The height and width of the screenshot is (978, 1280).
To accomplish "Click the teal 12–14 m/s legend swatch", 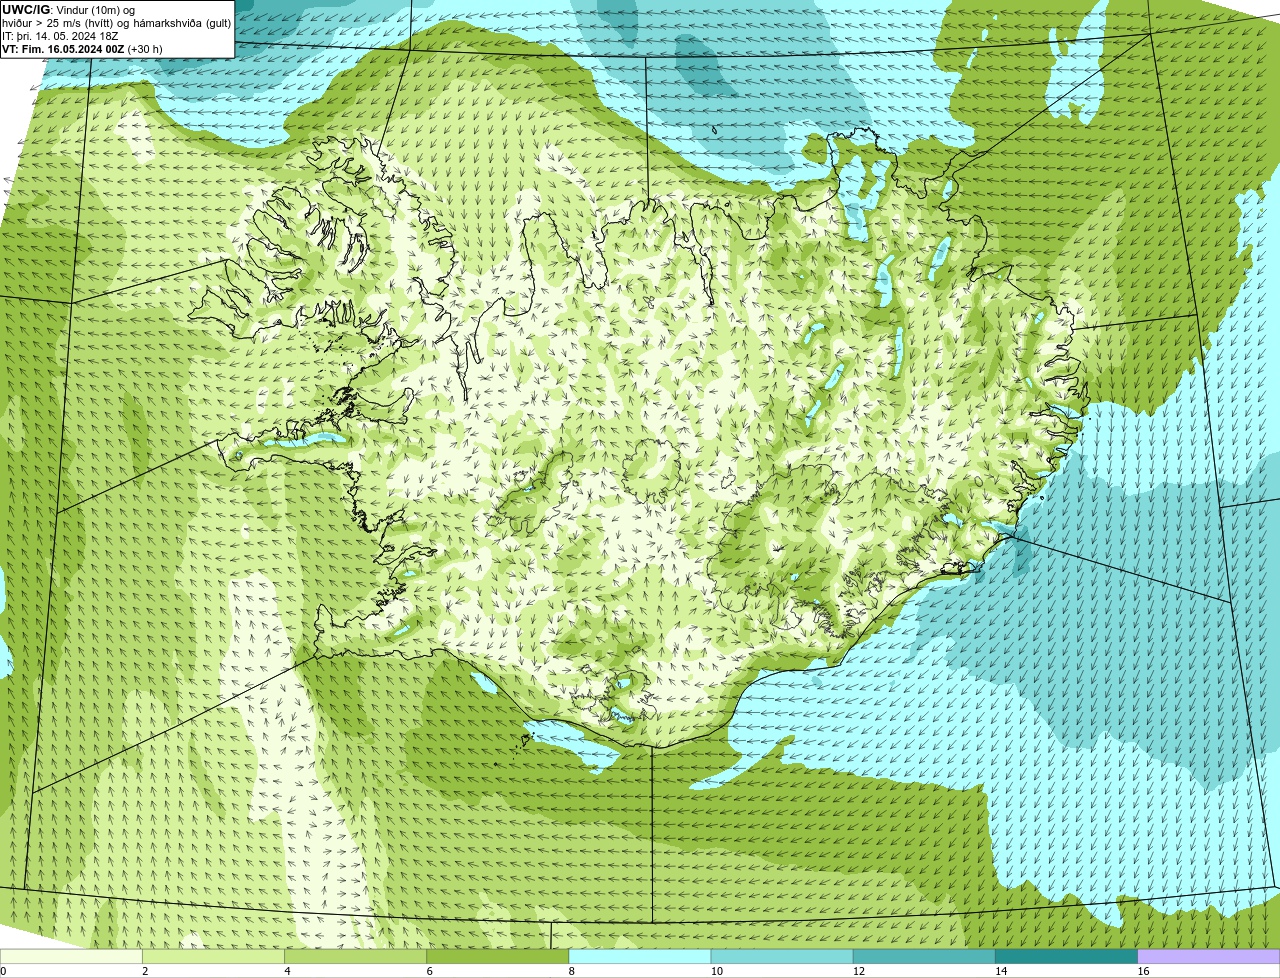I will [x=924, y=957].
